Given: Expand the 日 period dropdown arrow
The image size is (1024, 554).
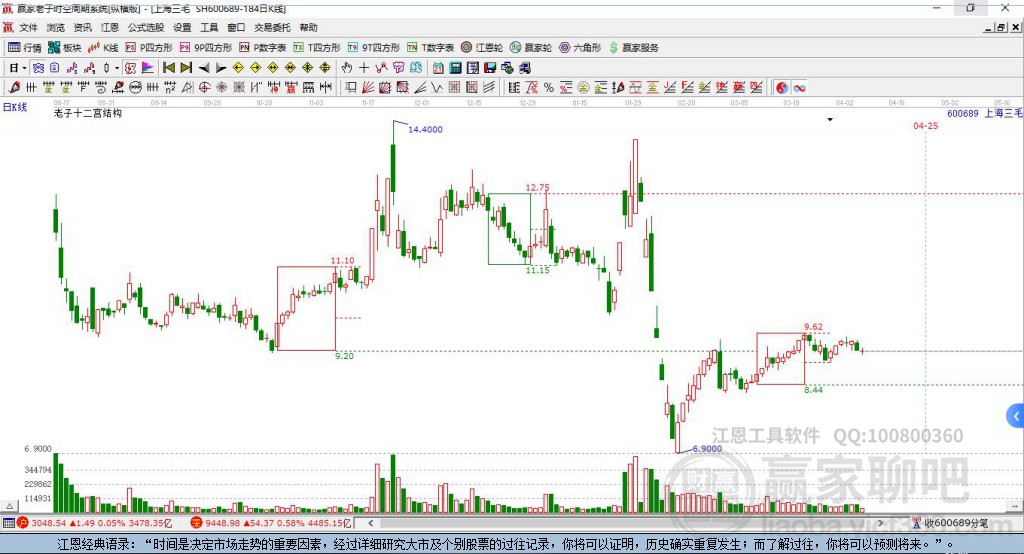Looking at the screenshot, I should (24, 68).
